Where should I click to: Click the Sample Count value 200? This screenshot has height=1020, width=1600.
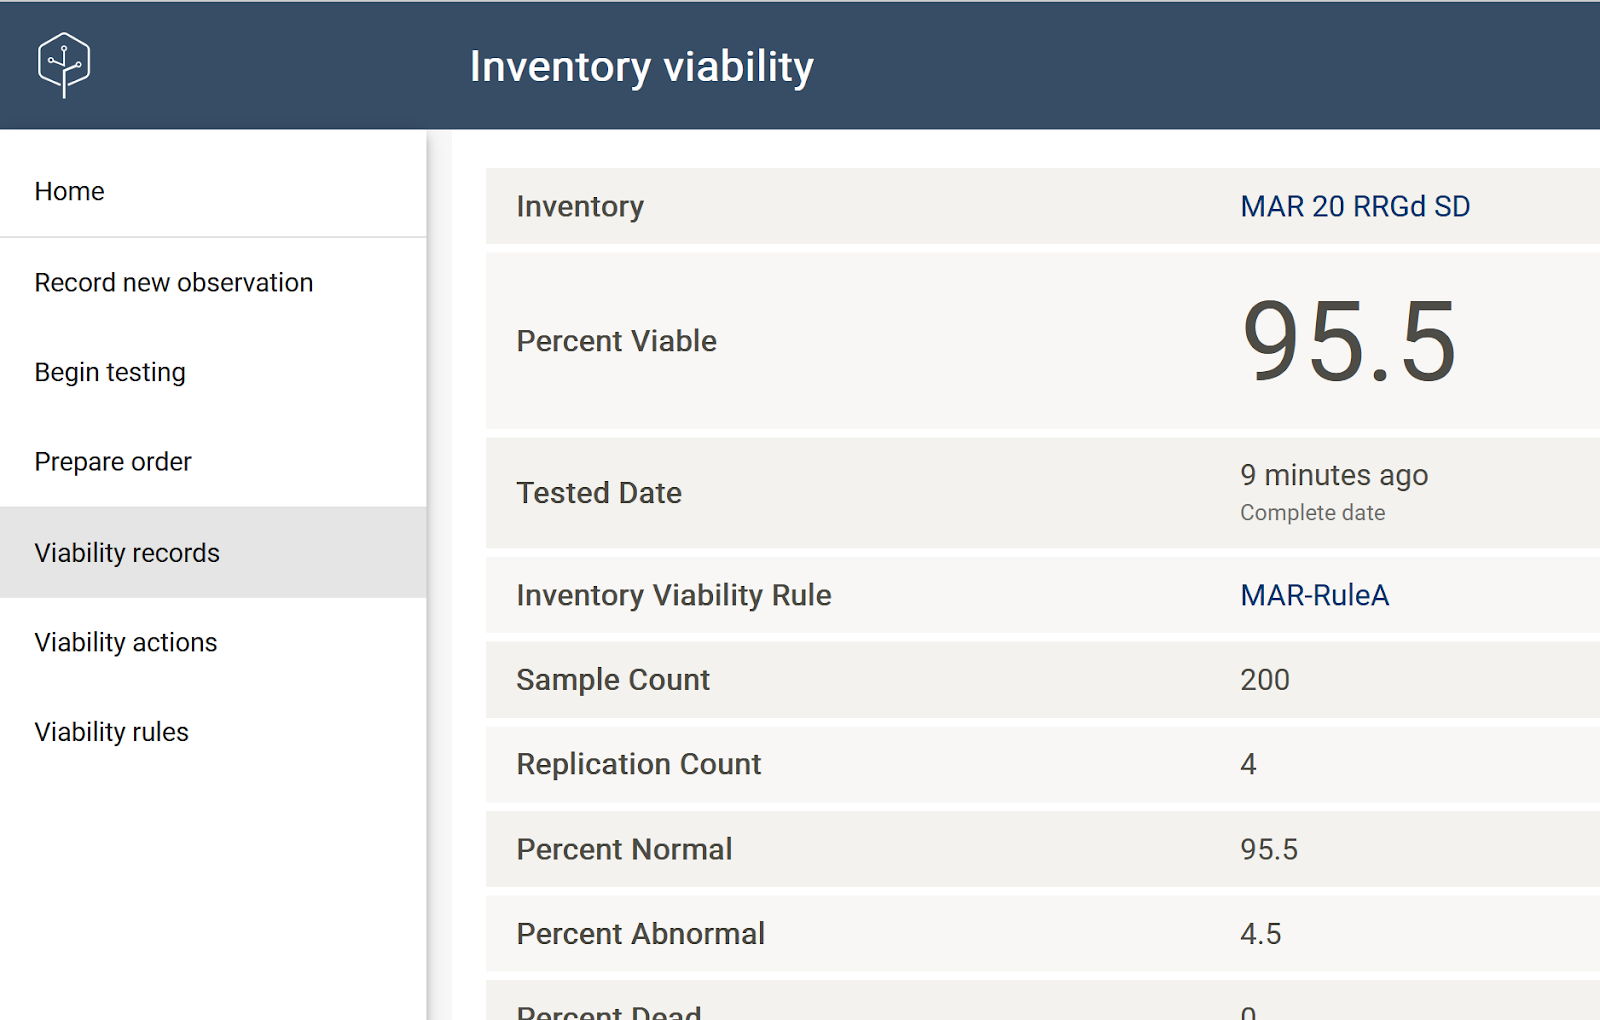(x=1265, y=680)
